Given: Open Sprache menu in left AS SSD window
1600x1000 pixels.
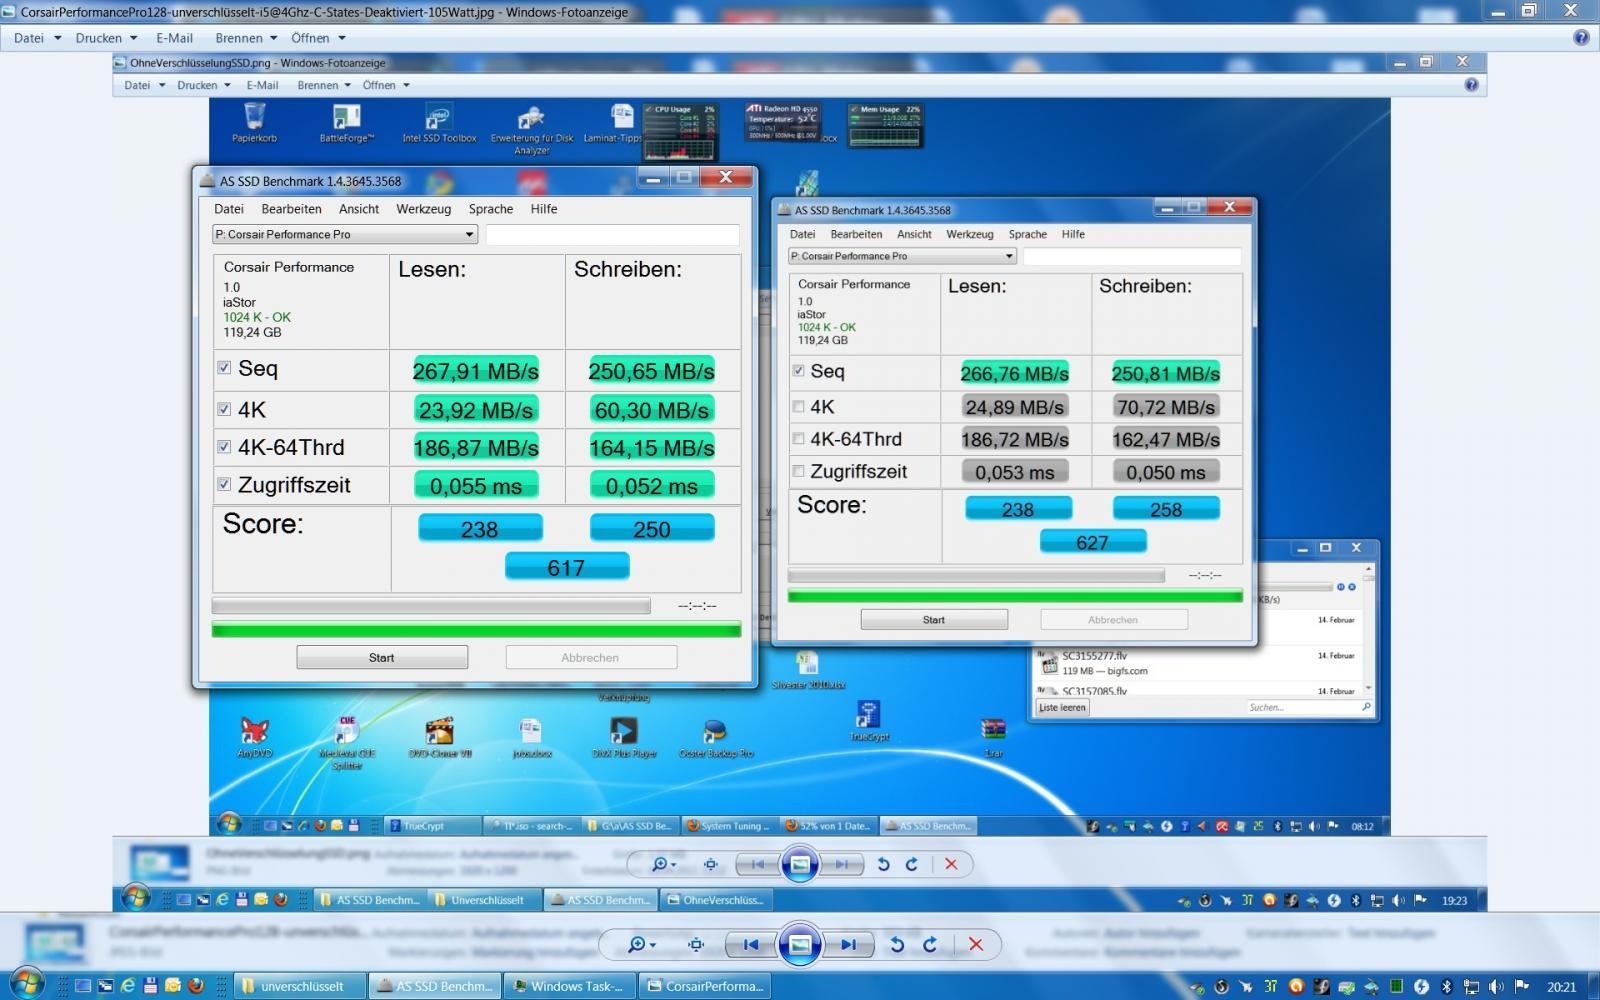Looking at the screenshot, I should pos(491,209).
